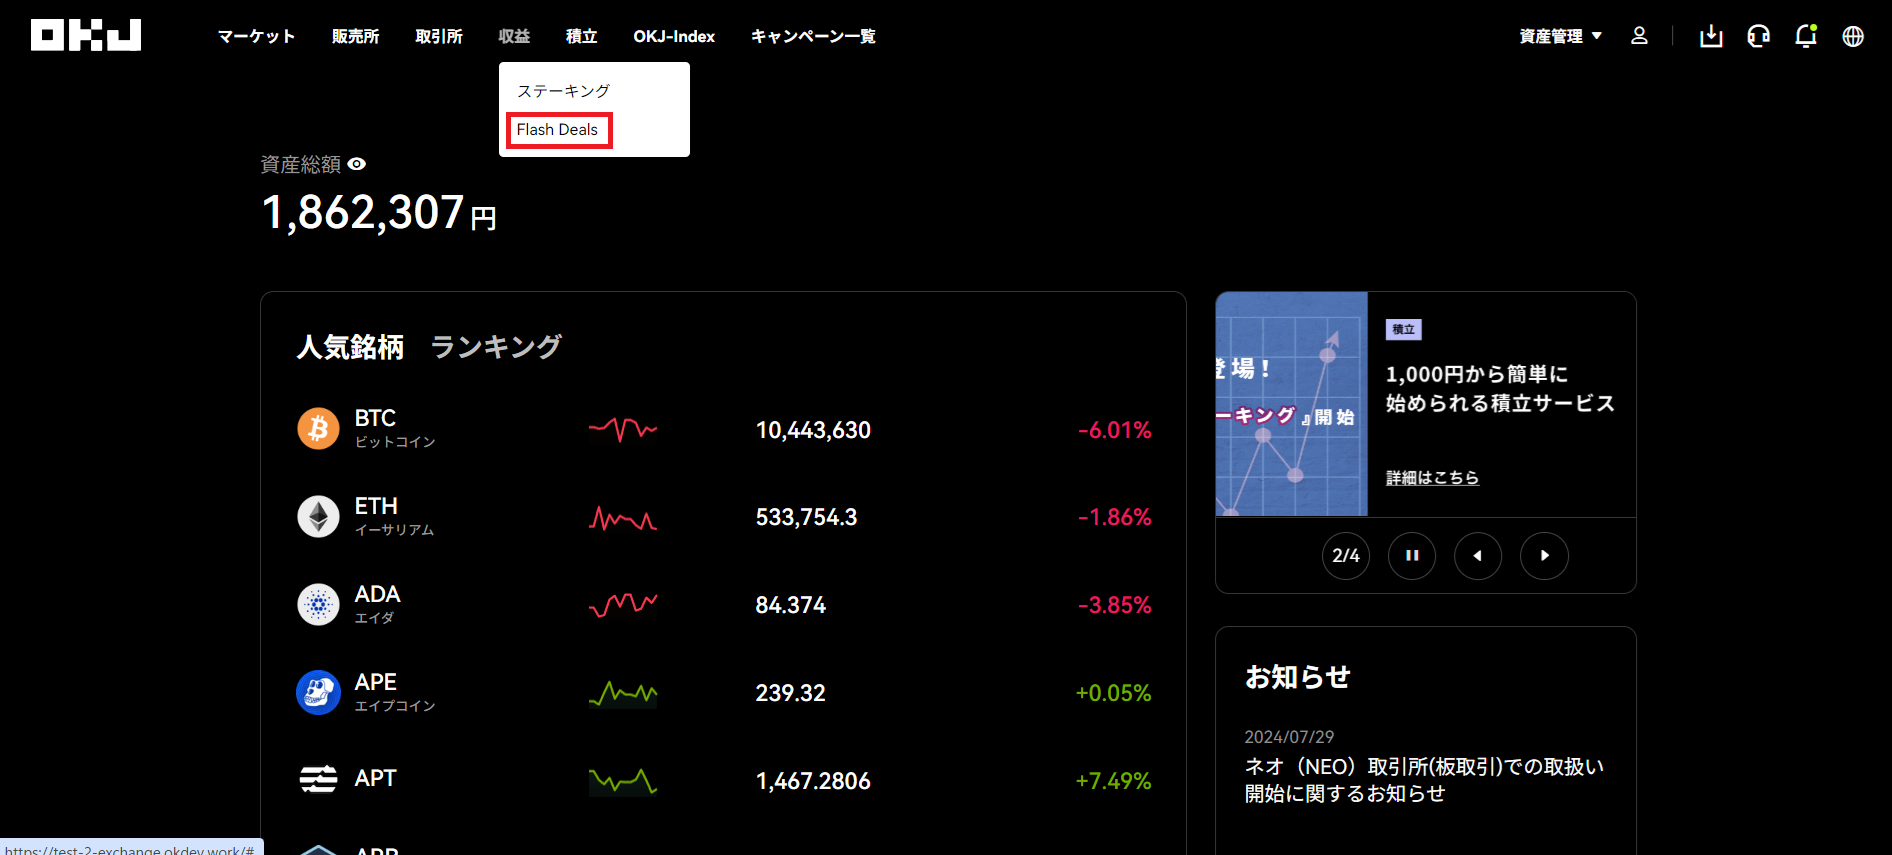Image resolution: width=1892 pixels, height=855 pixels.
Task: Click the APT price 1,467.2806
Action: click(x=813, y=781)
